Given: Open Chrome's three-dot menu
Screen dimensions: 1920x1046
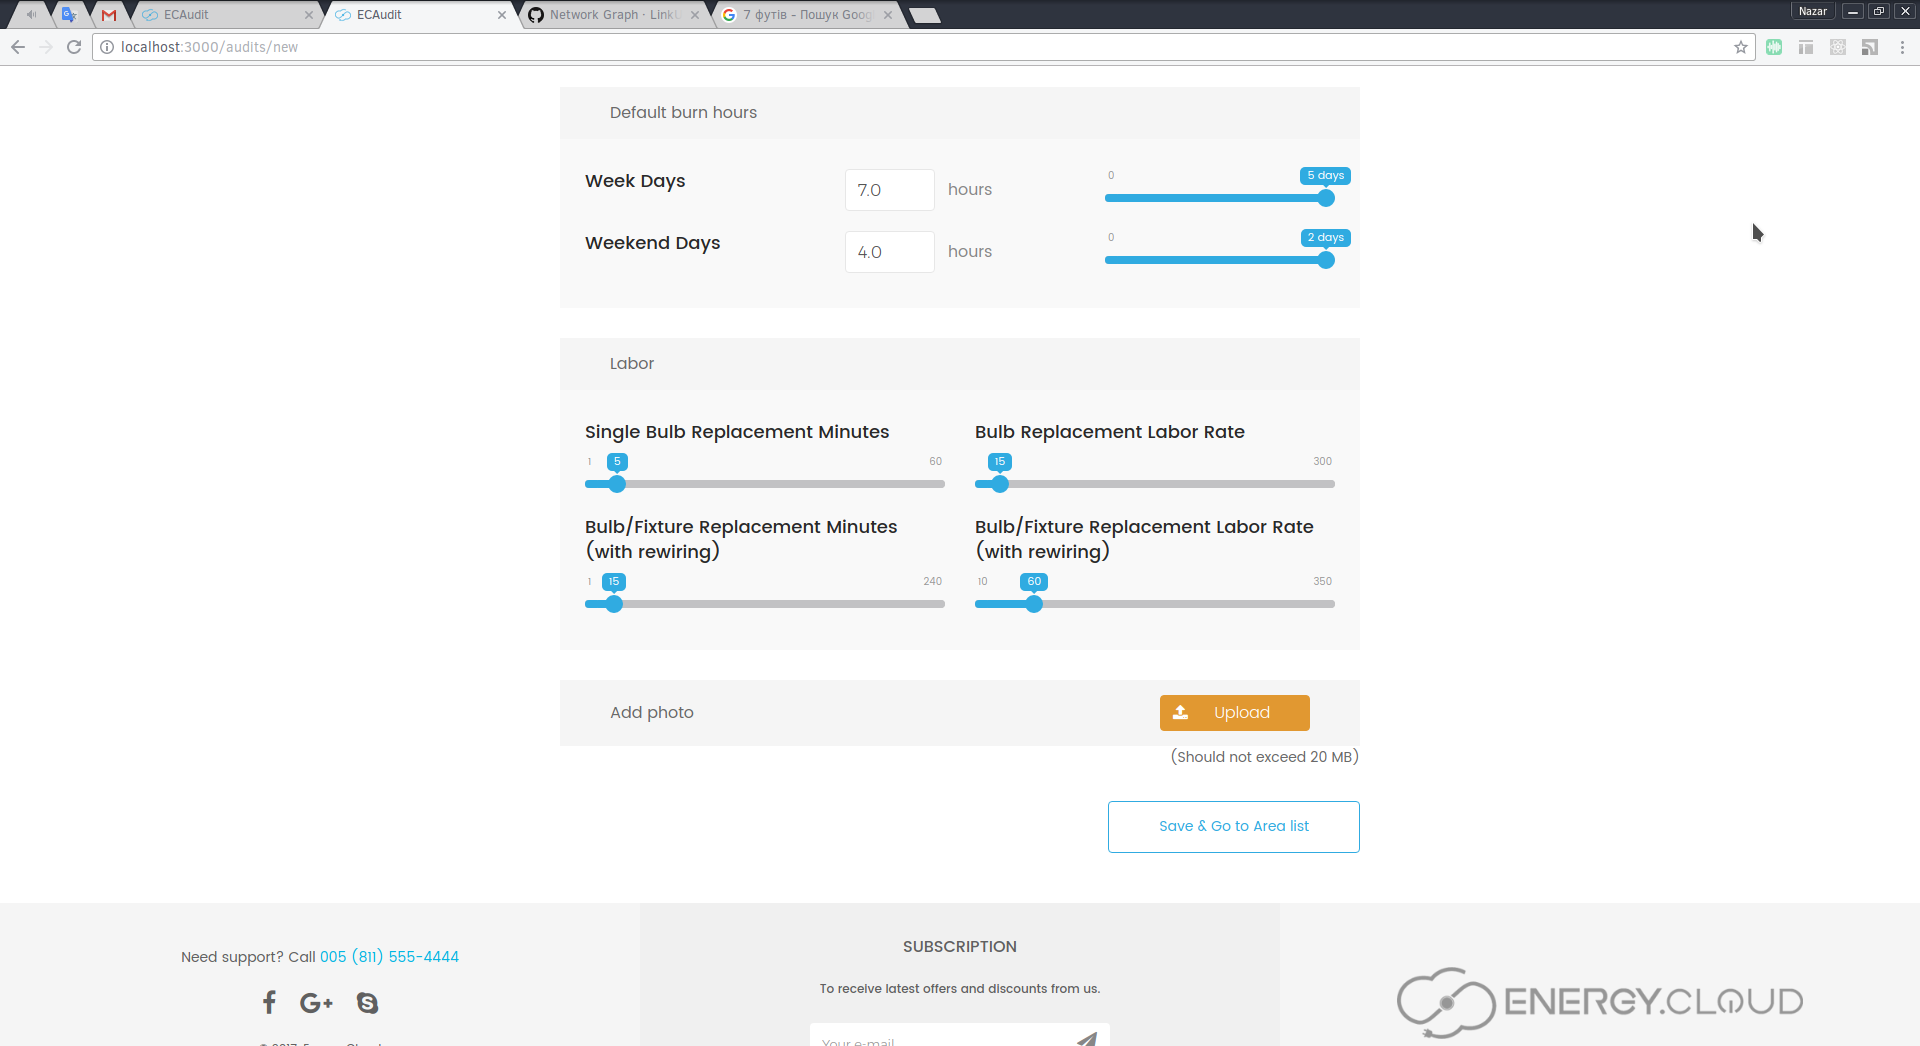Looking at the screenshot, I should (x=1902, y=47).
